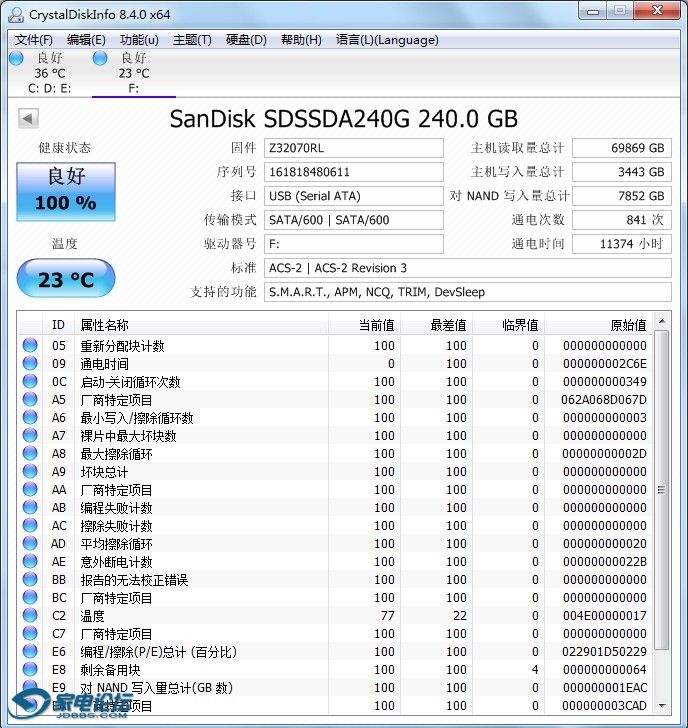This screenshot has width=688, height=728.
Task: Click raw value 062A068D067D in row A5
Action: pyautogui.click(x=604, y=399)
